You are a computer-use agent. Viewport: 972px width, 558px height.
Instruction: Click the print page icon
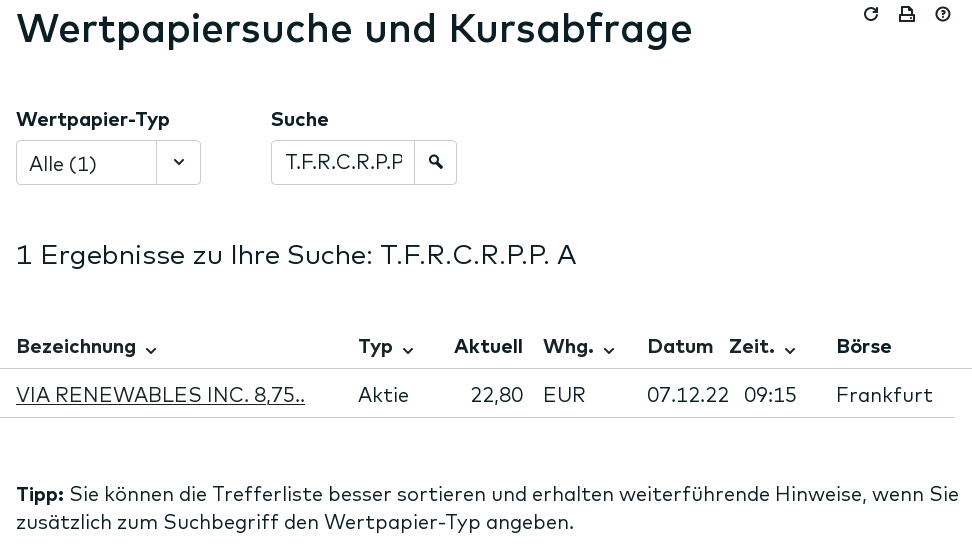[x=907, y=14]
